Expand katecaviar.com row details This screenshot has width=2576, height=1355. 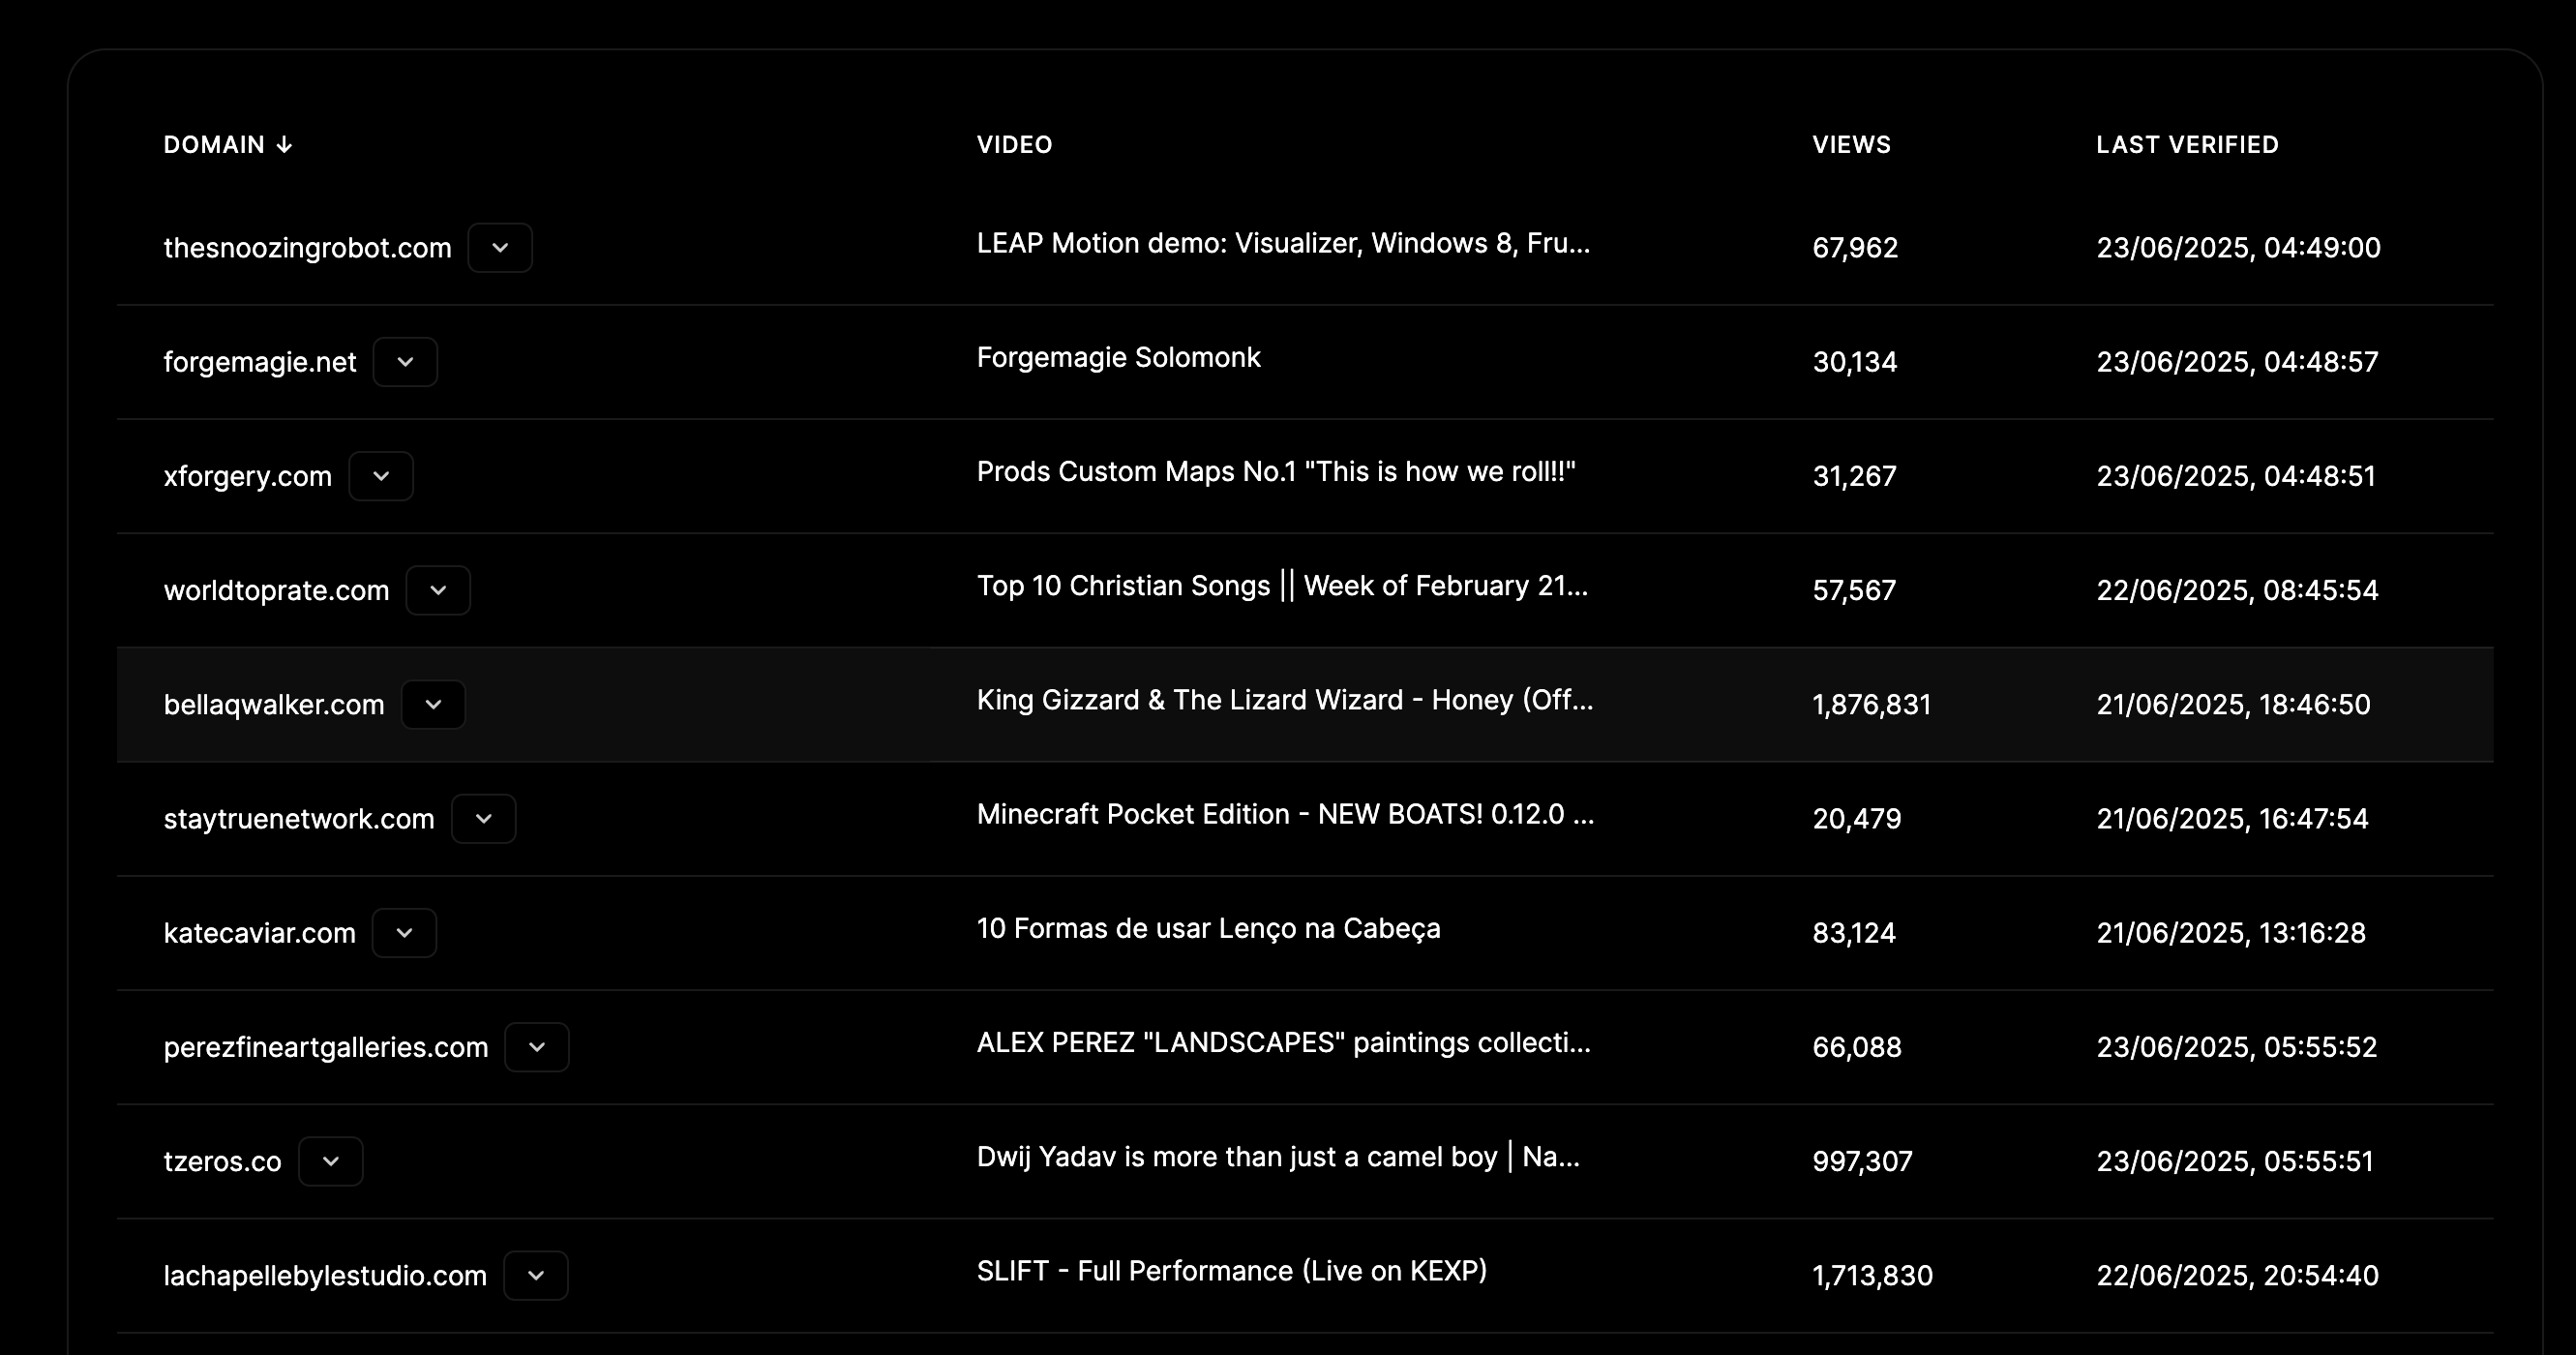pos(404,933)
